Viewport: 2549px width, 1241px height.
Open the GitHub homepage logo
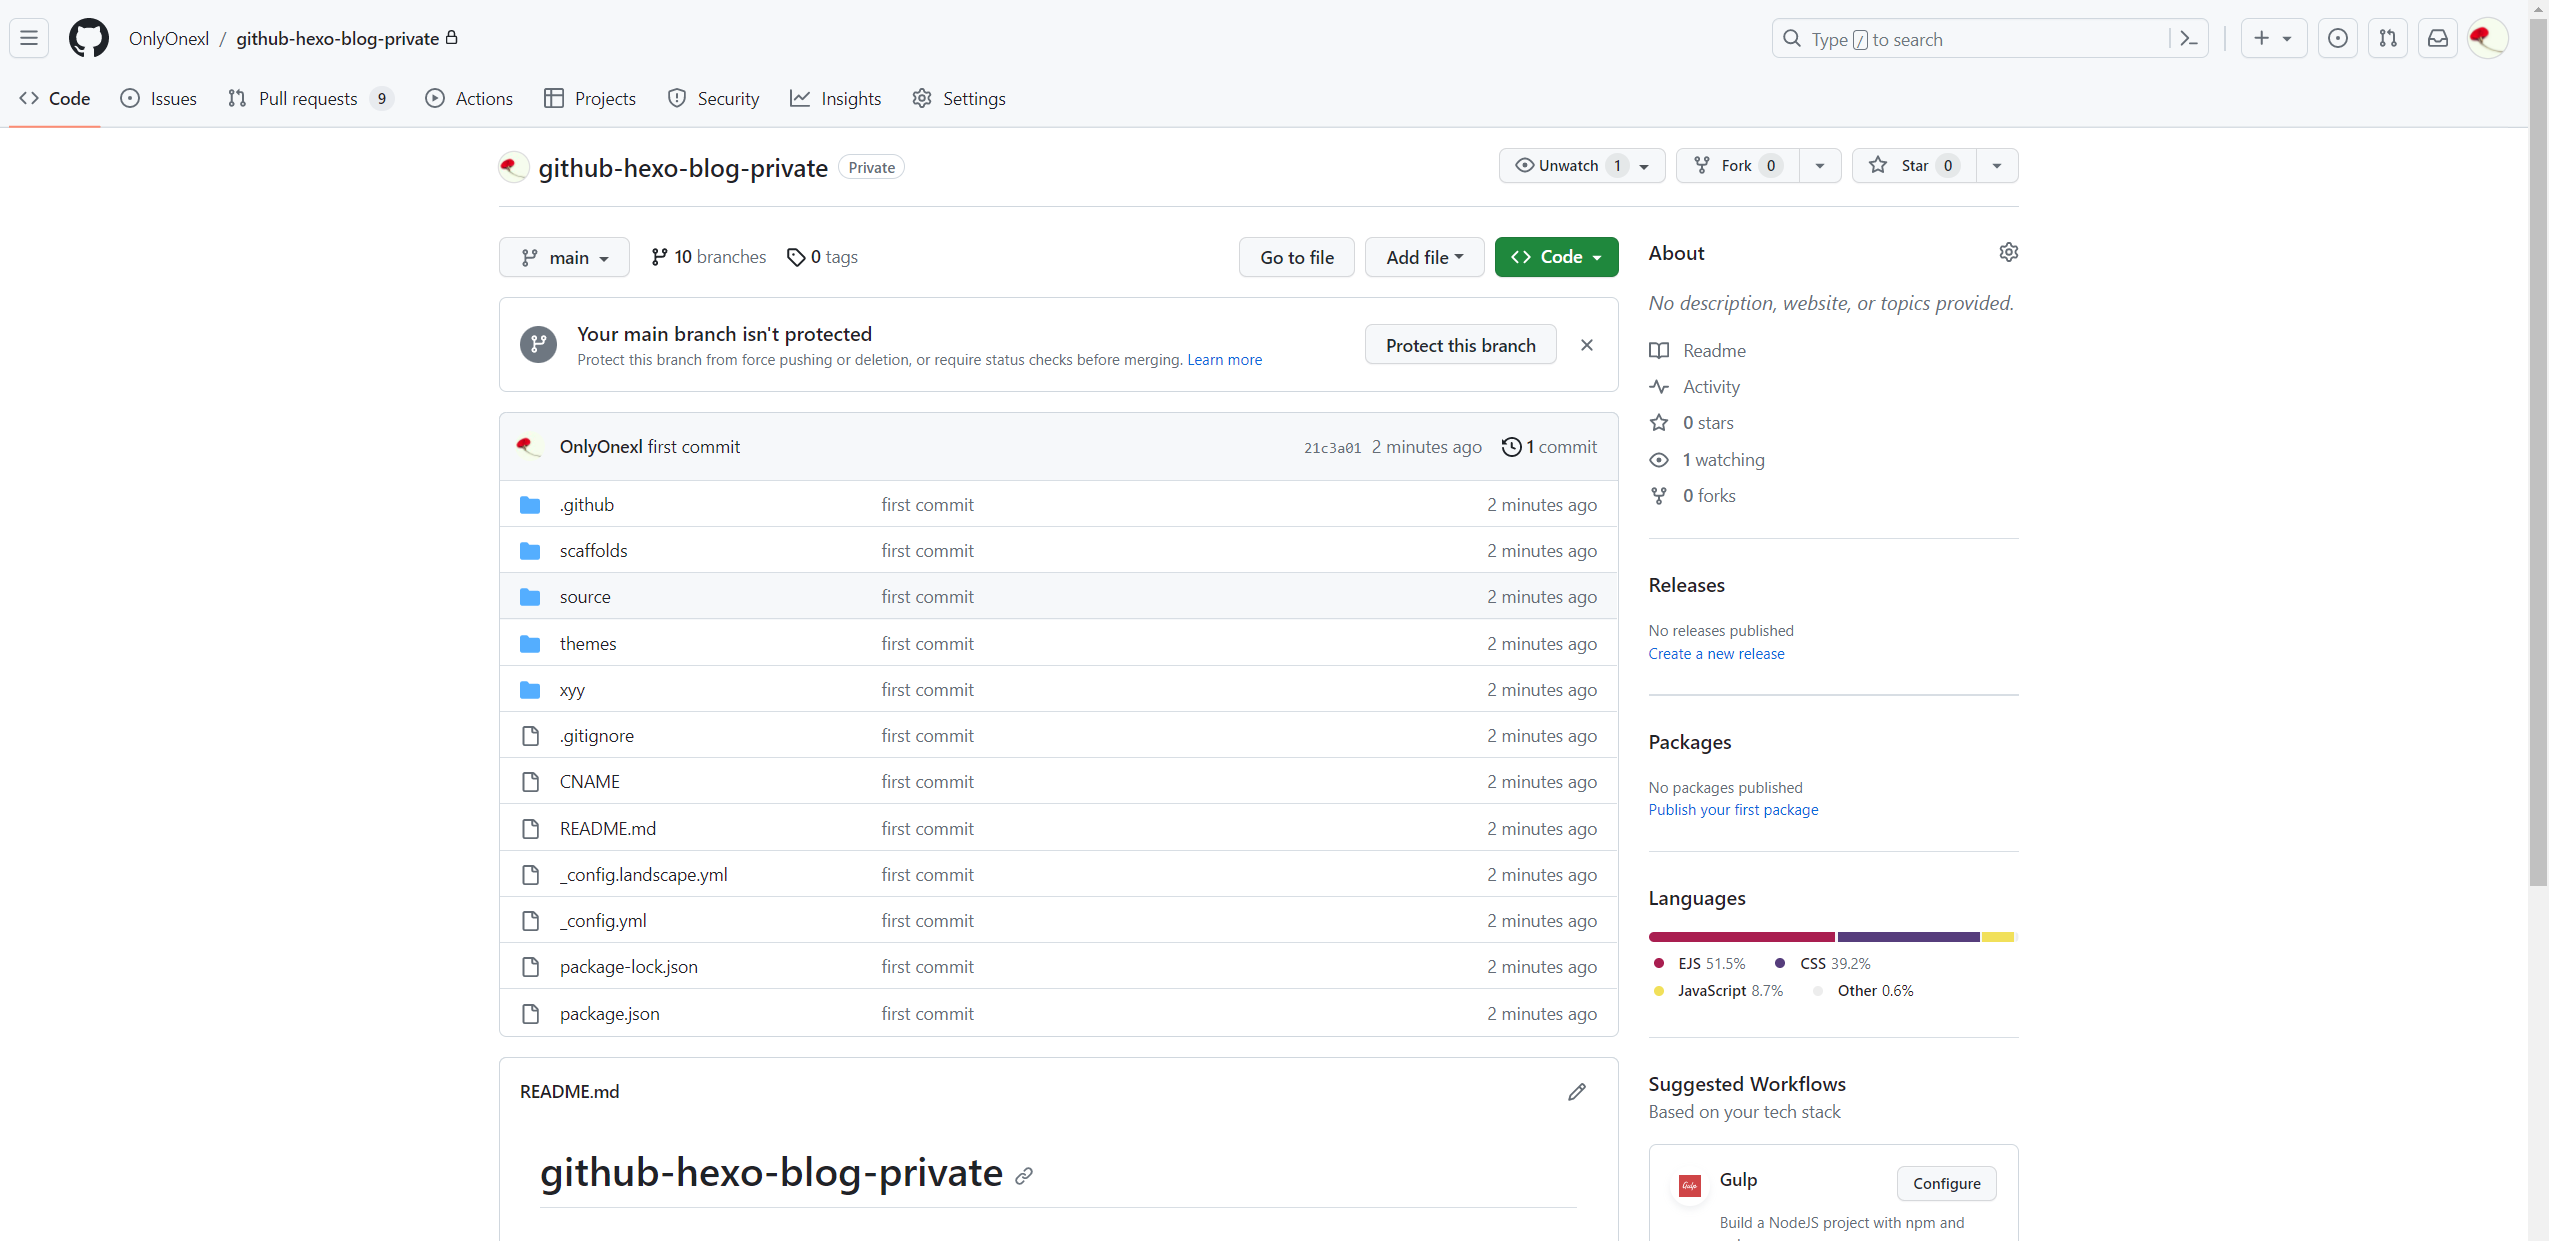pos(88,38)
